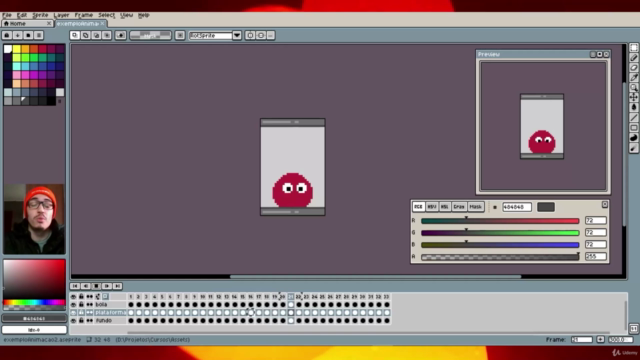Open the Bob Sprite pivot dropdown
Viewport: 640px width, 360px height.
(216, 36)
